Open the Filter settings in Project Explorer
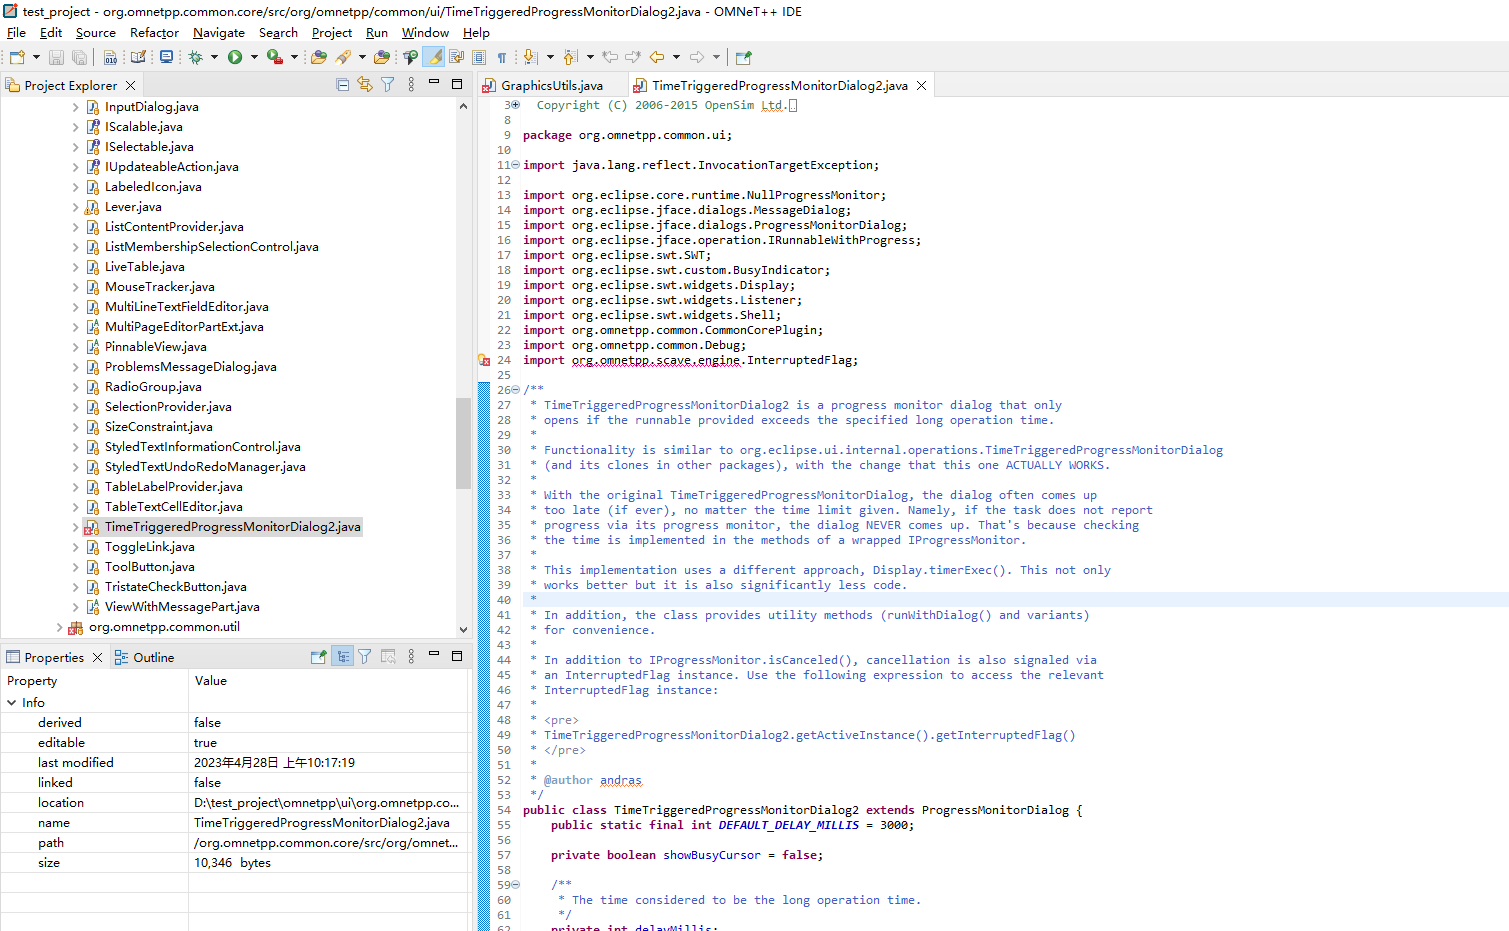 pos(387,85)
